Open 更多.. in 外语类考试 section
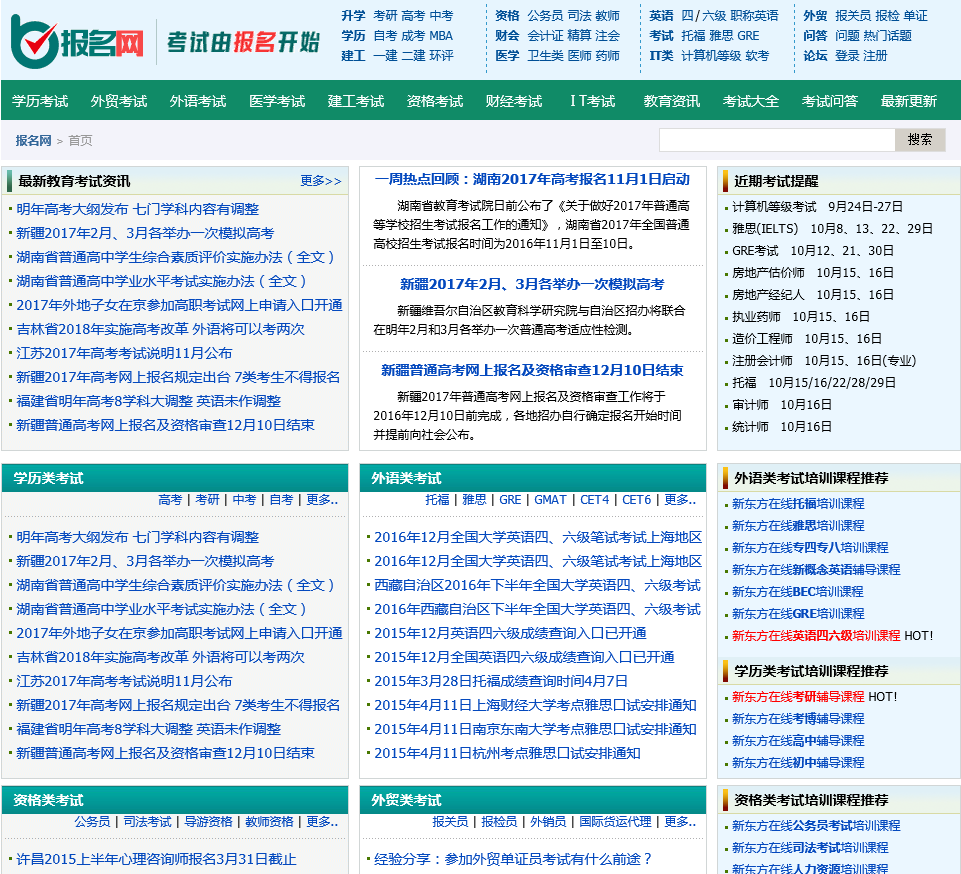The width and height of the screenshot is (961, 874). (x=680, y=500)
